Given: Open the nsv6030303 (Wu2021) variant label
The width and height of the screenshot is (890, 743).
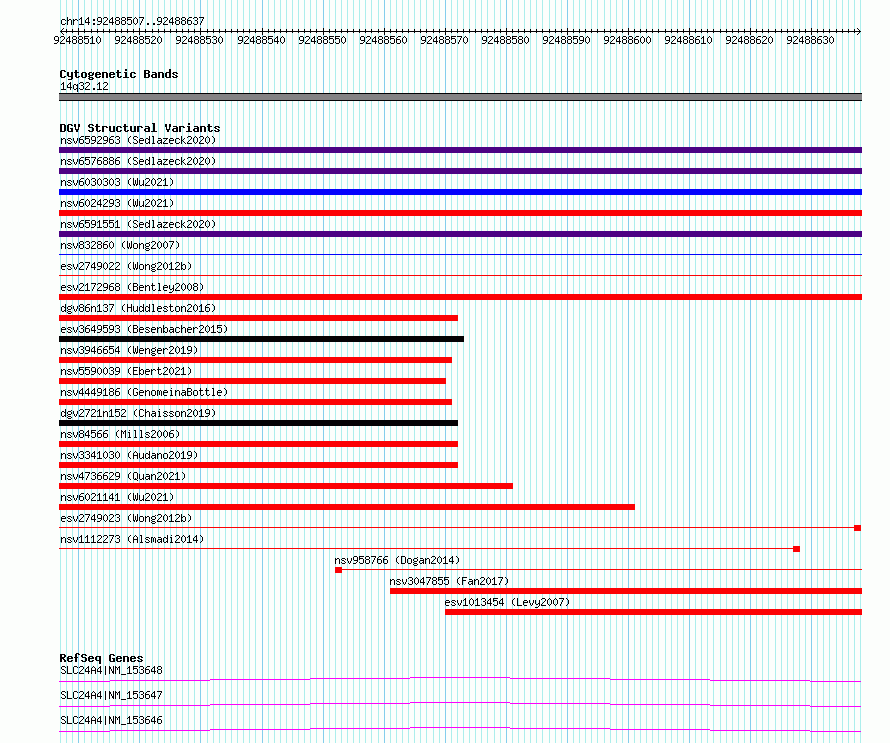Looking at the screenshot, I should coord(117,182).
